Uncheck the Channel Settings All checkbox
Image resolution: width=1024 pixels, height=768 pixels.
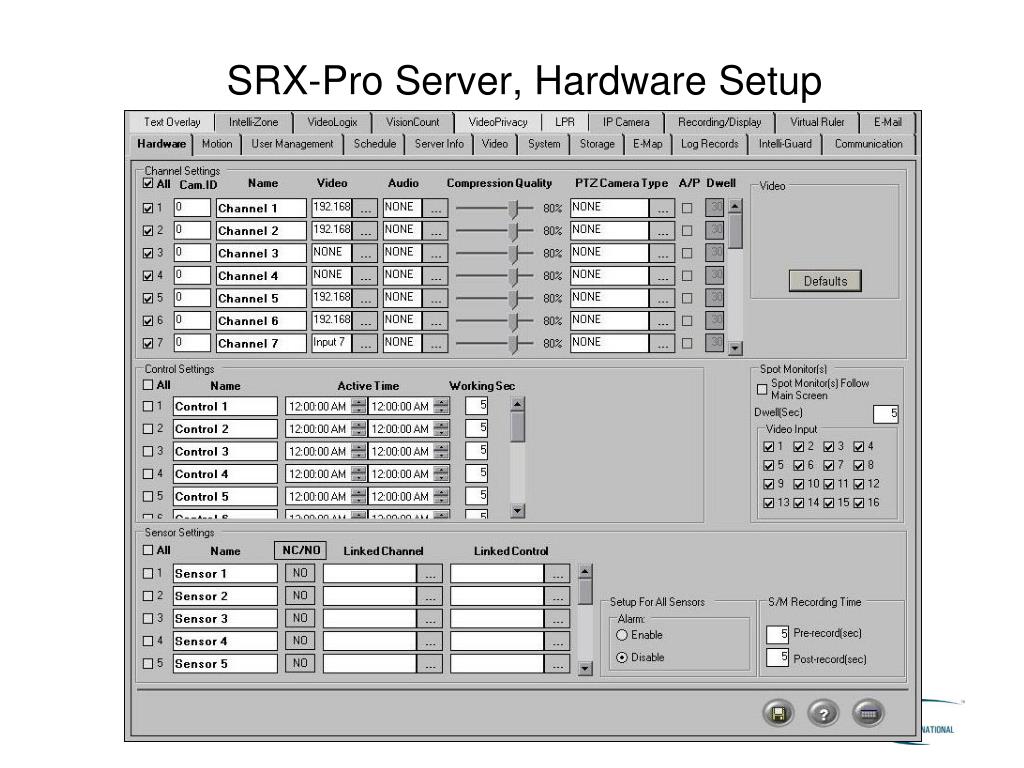[148, 184]
